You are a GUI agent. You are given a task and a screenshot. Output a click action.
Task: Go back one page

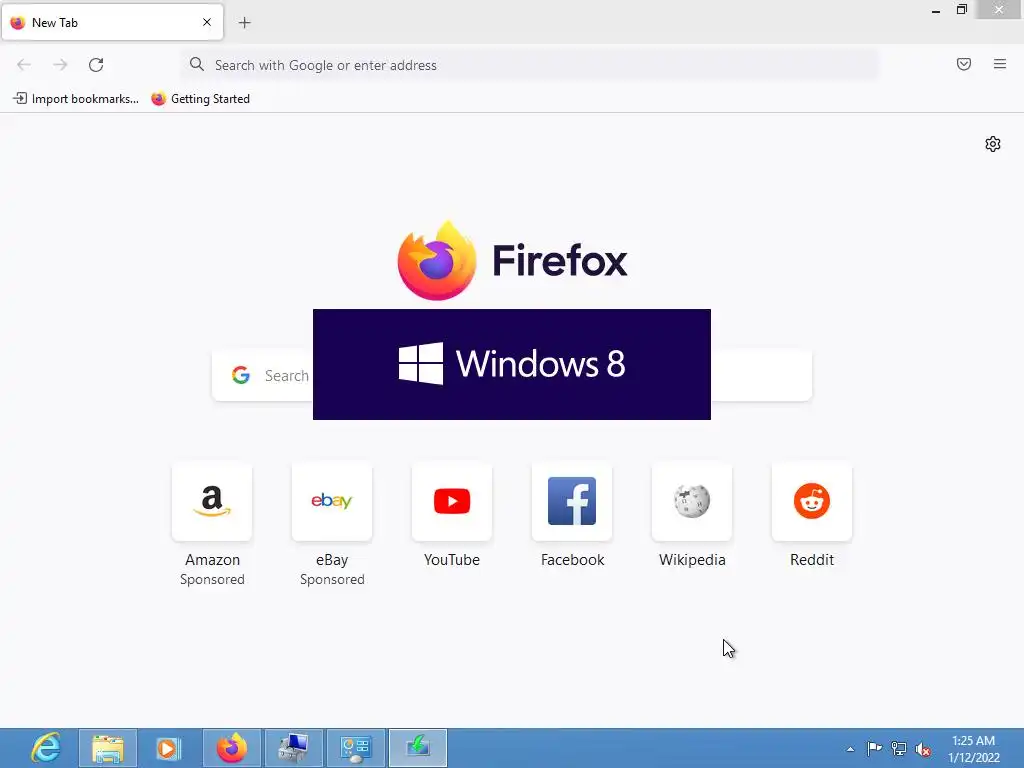[24, 65]
